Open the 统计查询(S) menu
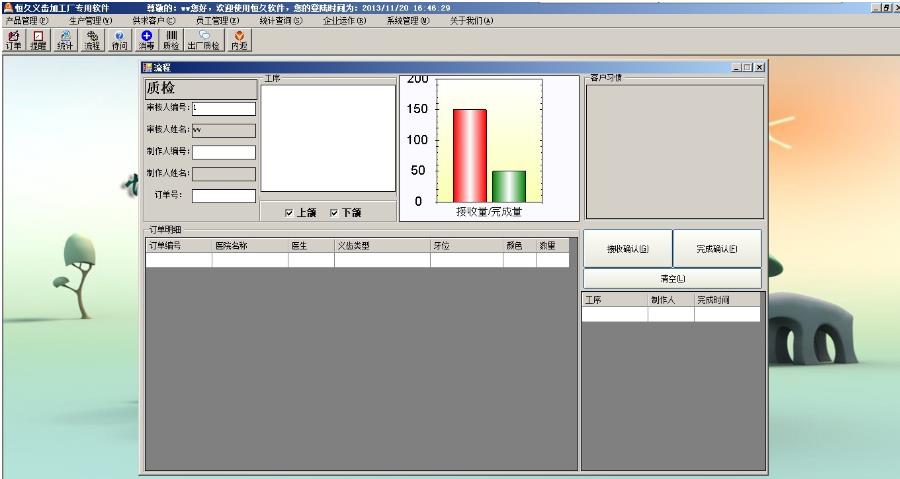Image resolution: width=900 pixels, height=479 pixels. tap(281, 21)
